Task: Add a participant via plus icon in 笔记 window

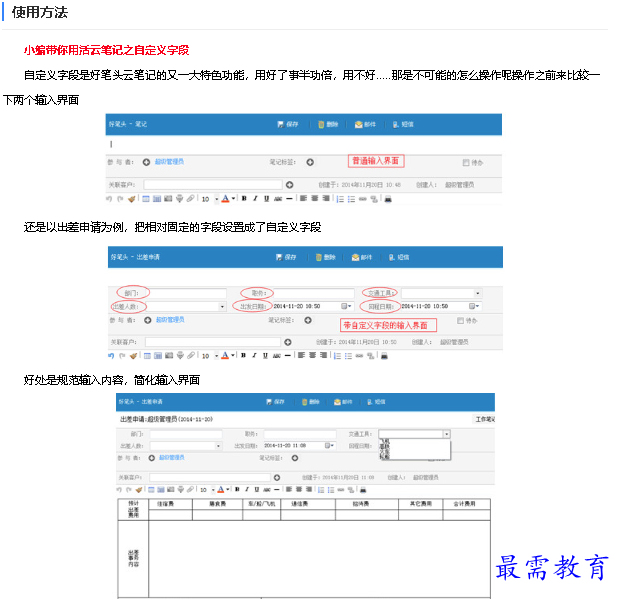Action: [x=146, y=162]
